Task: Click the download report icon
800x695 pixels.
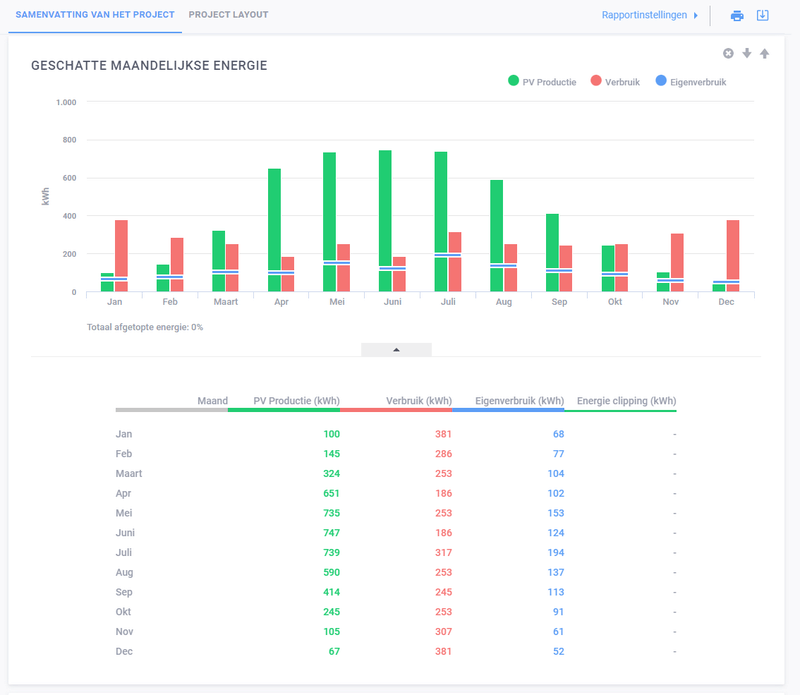Action: point(763,16)
